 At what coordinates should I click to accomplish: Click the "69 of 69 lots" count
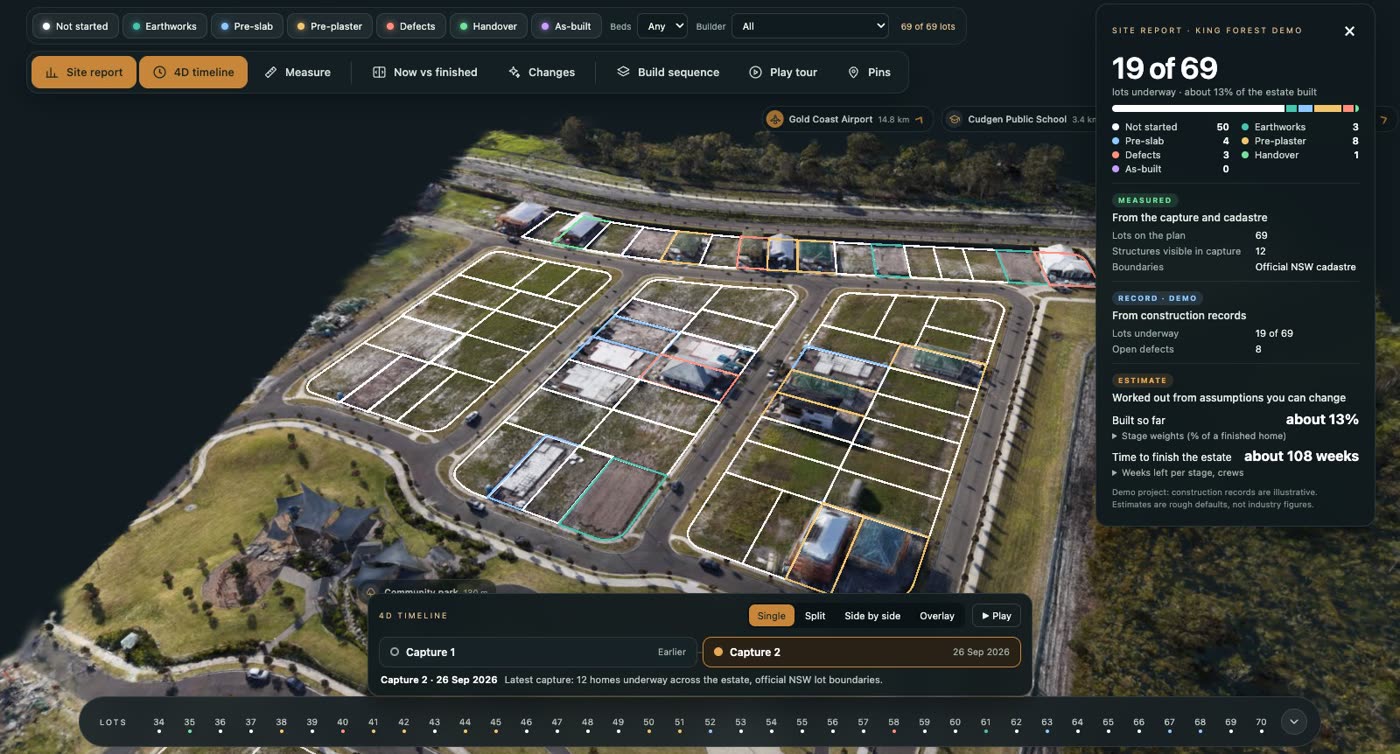tap(928, 26)
